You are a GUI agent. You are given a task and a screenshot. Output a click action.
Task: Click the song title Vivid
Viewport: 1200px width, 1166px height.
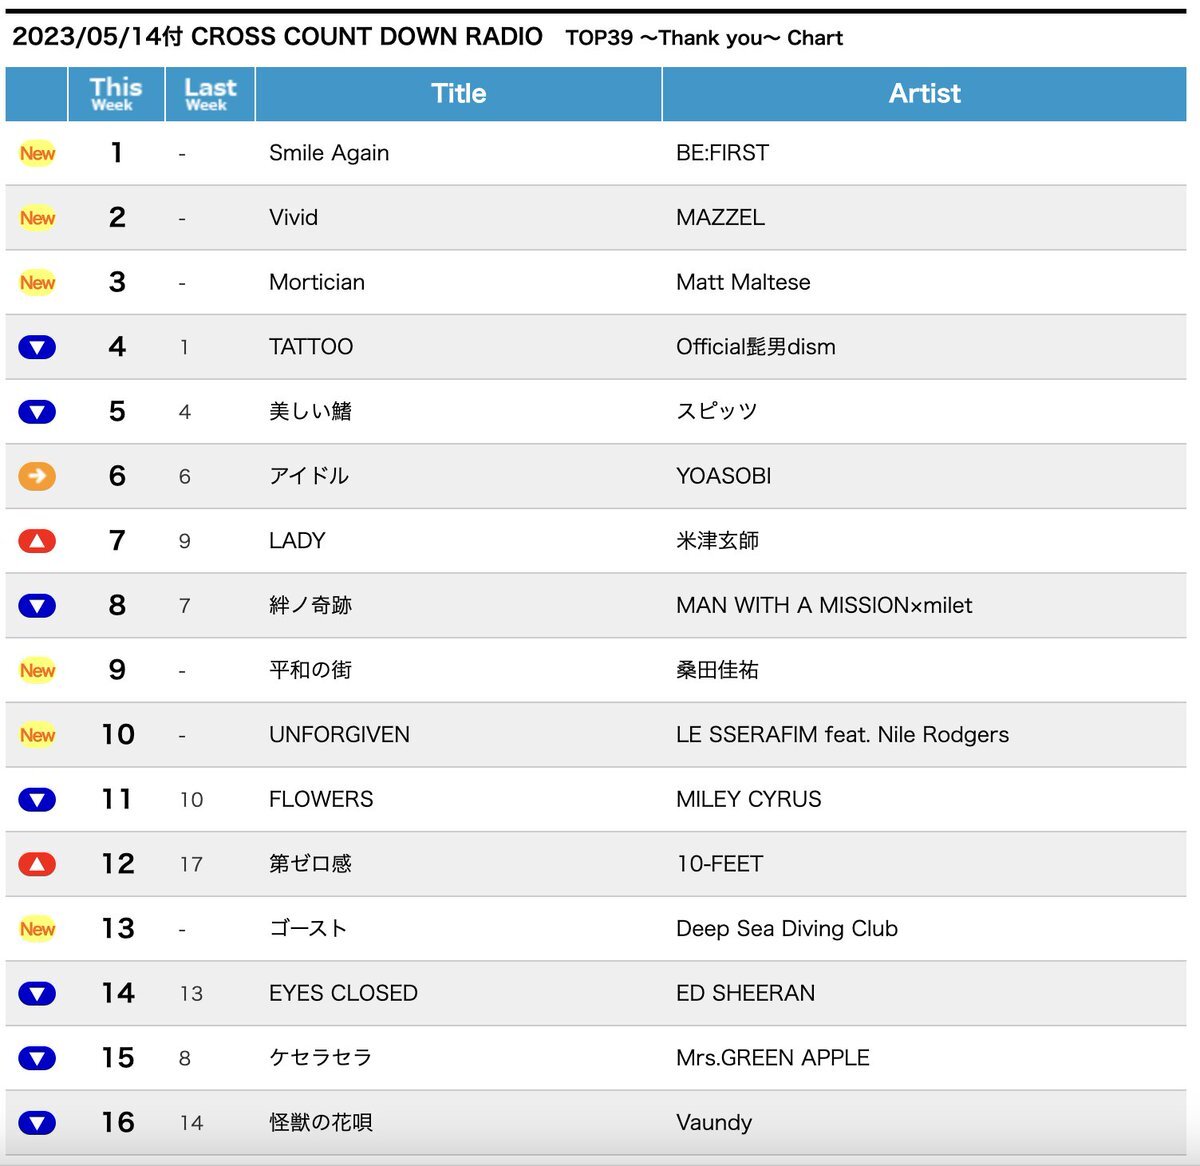(x=293, y=218)
